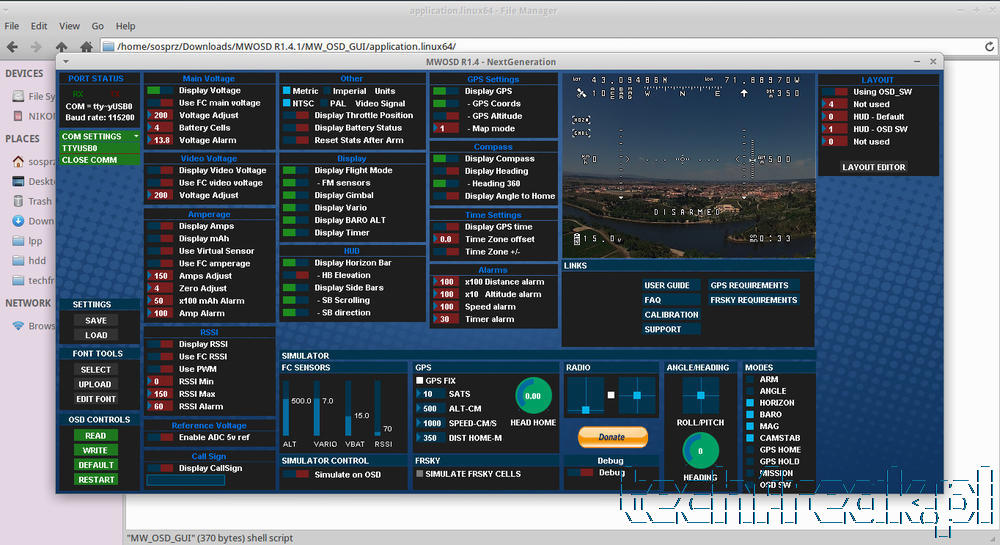Click the UPLOAD font button

click(x=96, y=384)
